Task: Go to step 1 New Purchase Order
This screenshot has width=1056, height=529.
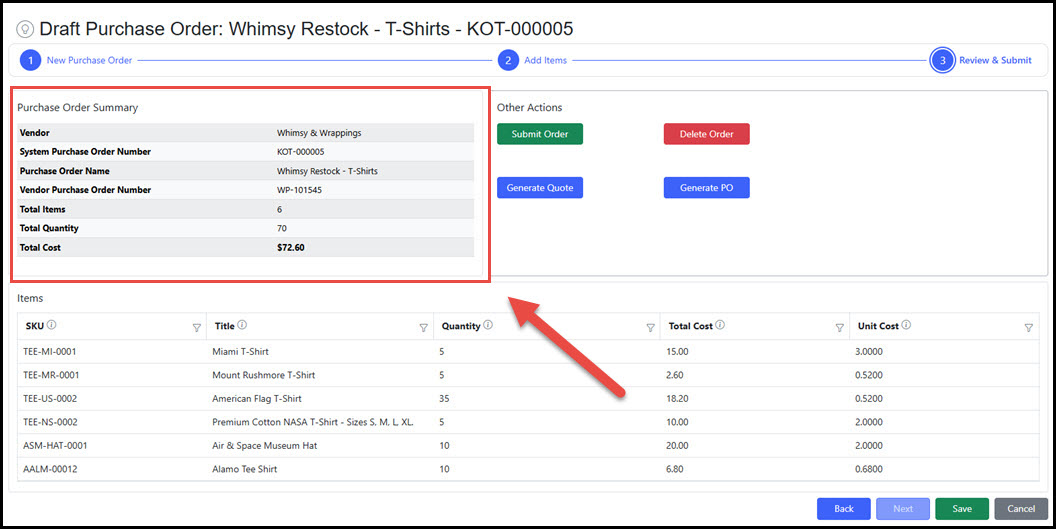Action: 30,60
